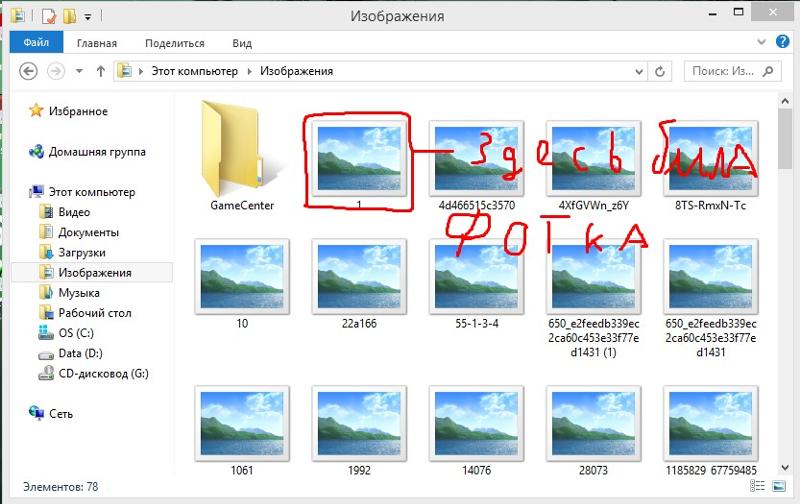The image size is (800, 504).
Task: Click scrollbar down arrow
Action: pyautogui.click(x=785, y=467)
